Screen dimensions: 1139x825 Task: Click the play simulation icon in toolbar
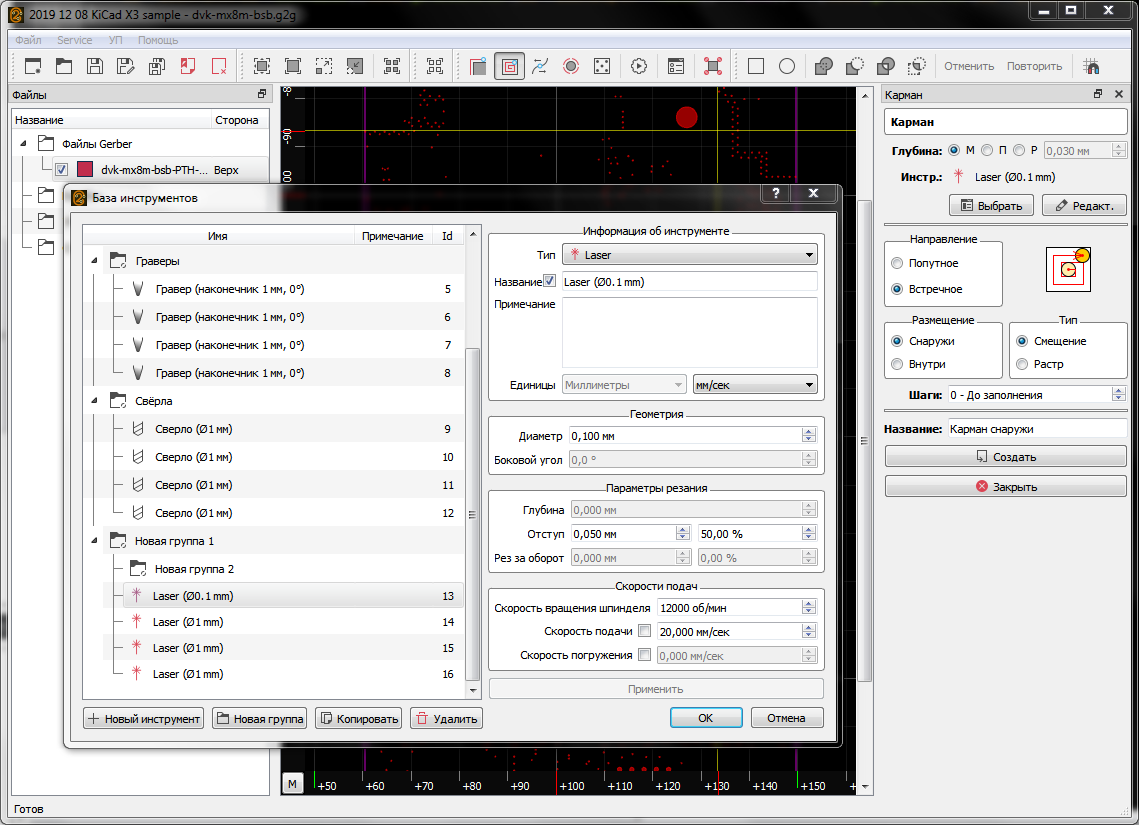(639, 66)
